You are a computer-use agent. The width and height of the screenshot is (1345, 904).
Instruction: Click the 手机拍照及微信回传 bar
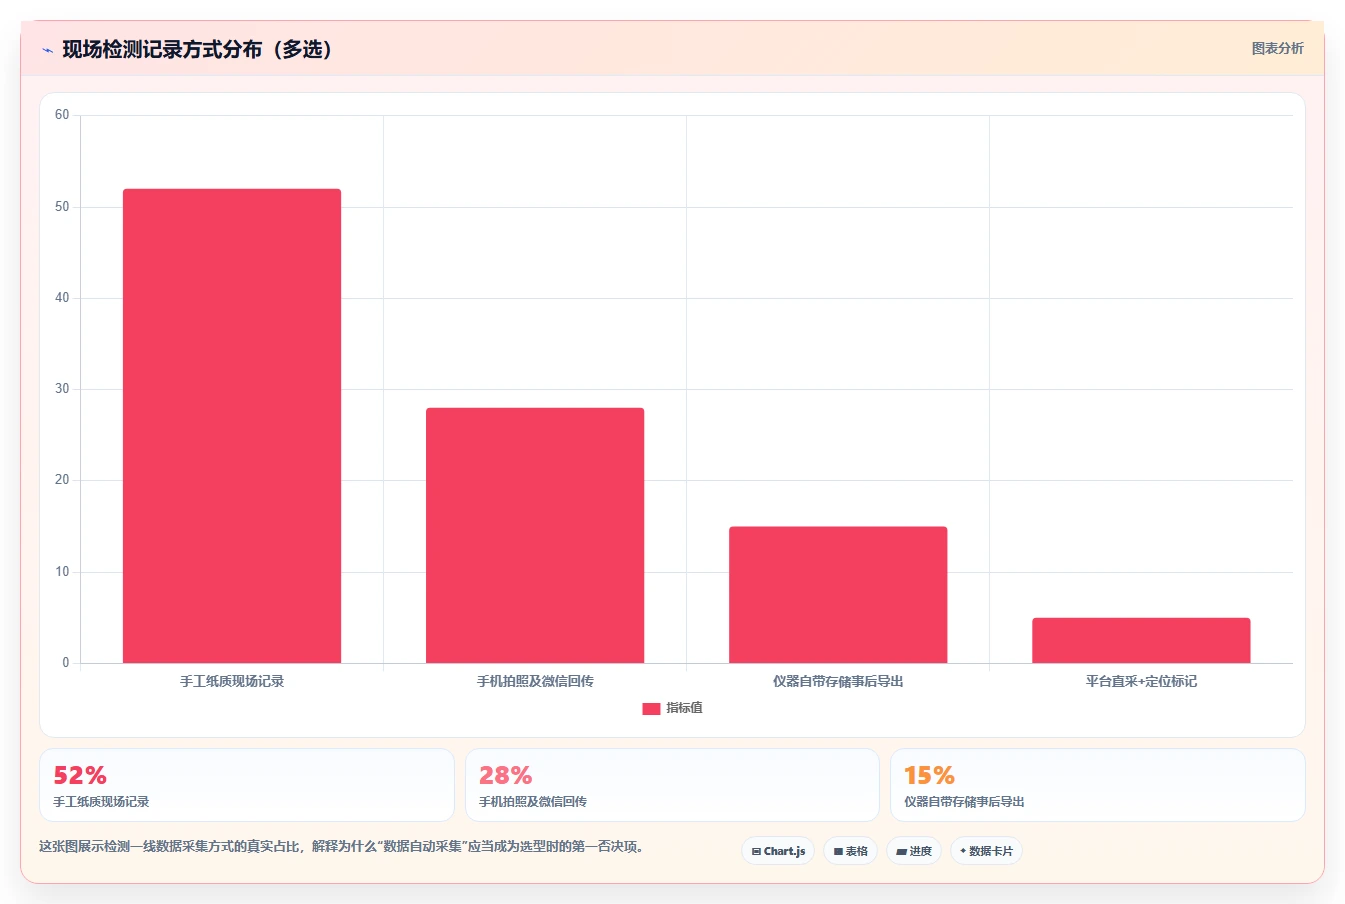click(535, 535)
